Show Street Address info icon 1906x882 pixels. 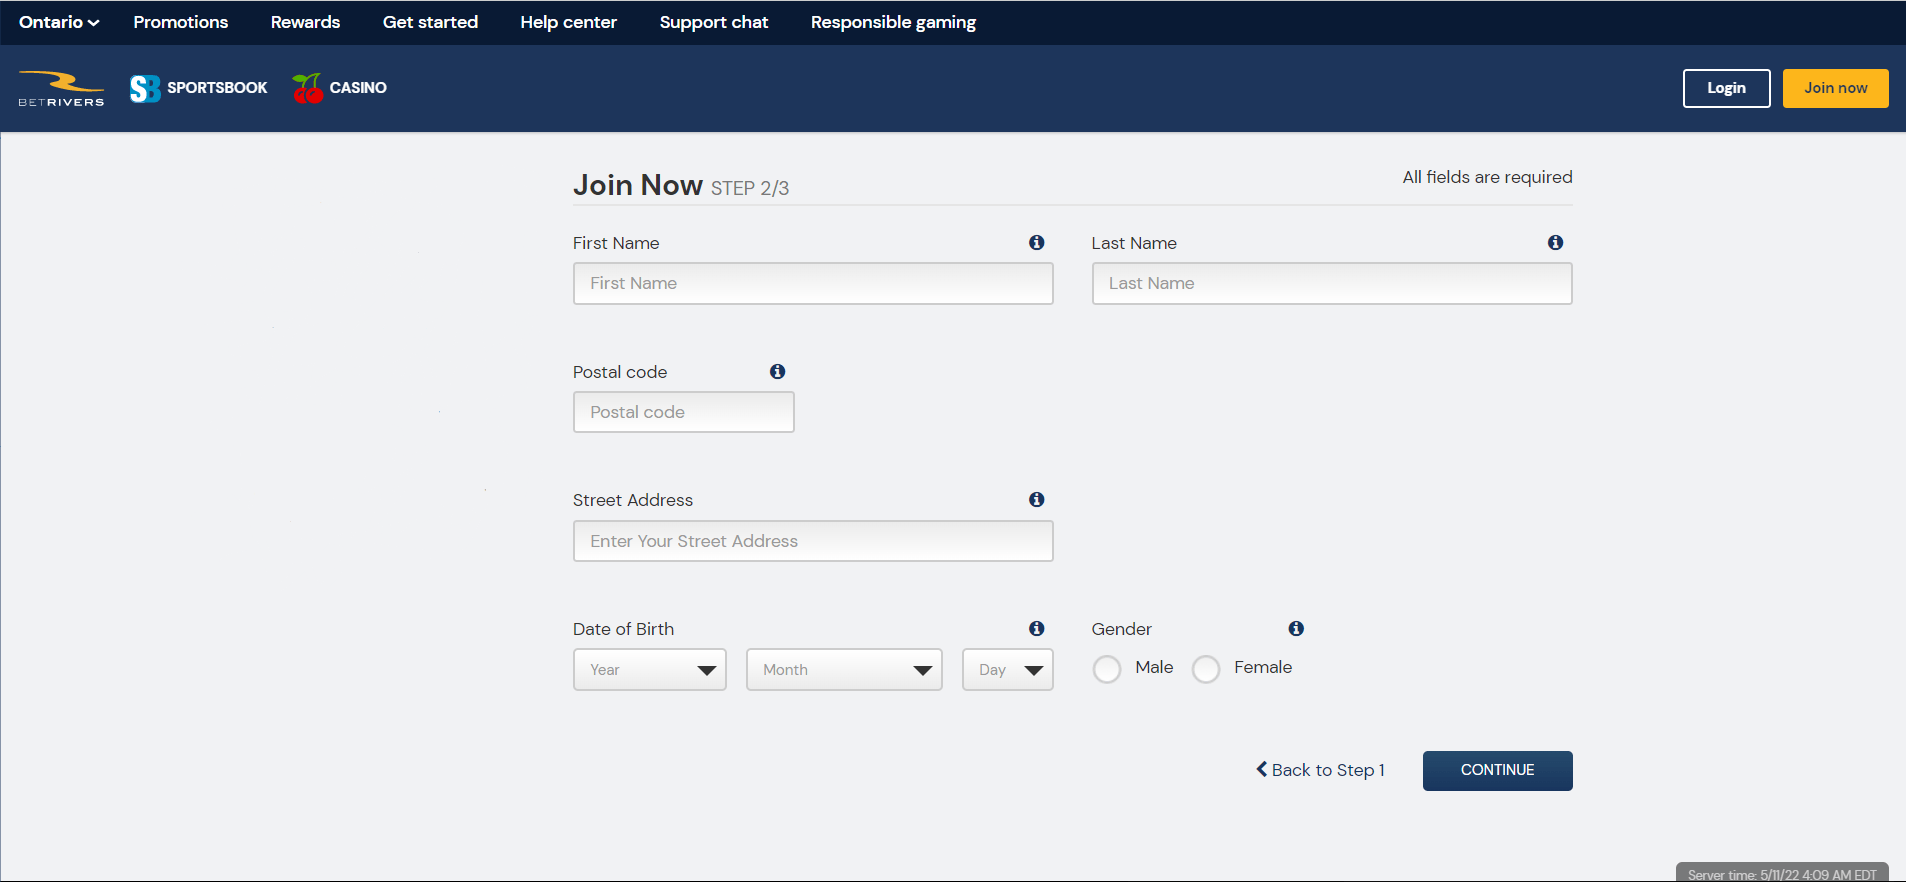(x=1037, y=499)
